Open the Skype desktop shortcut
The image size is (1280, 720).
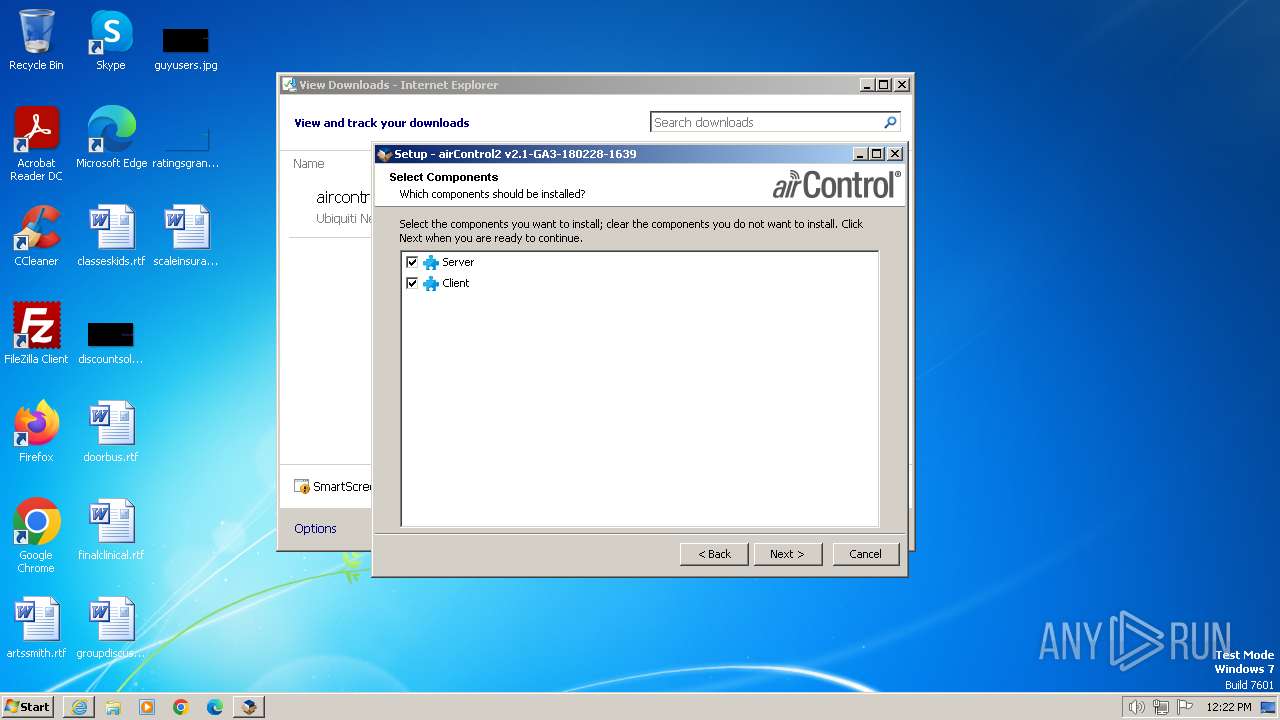[110, 40]
